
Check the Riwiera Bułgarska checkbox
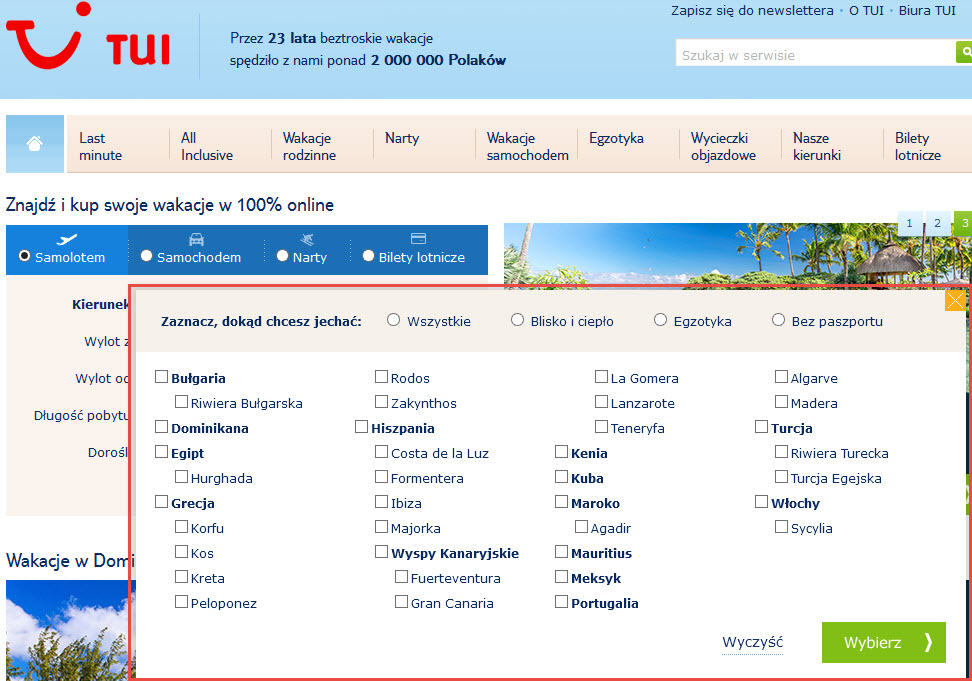pyautogui.click(x=181, y=402)
